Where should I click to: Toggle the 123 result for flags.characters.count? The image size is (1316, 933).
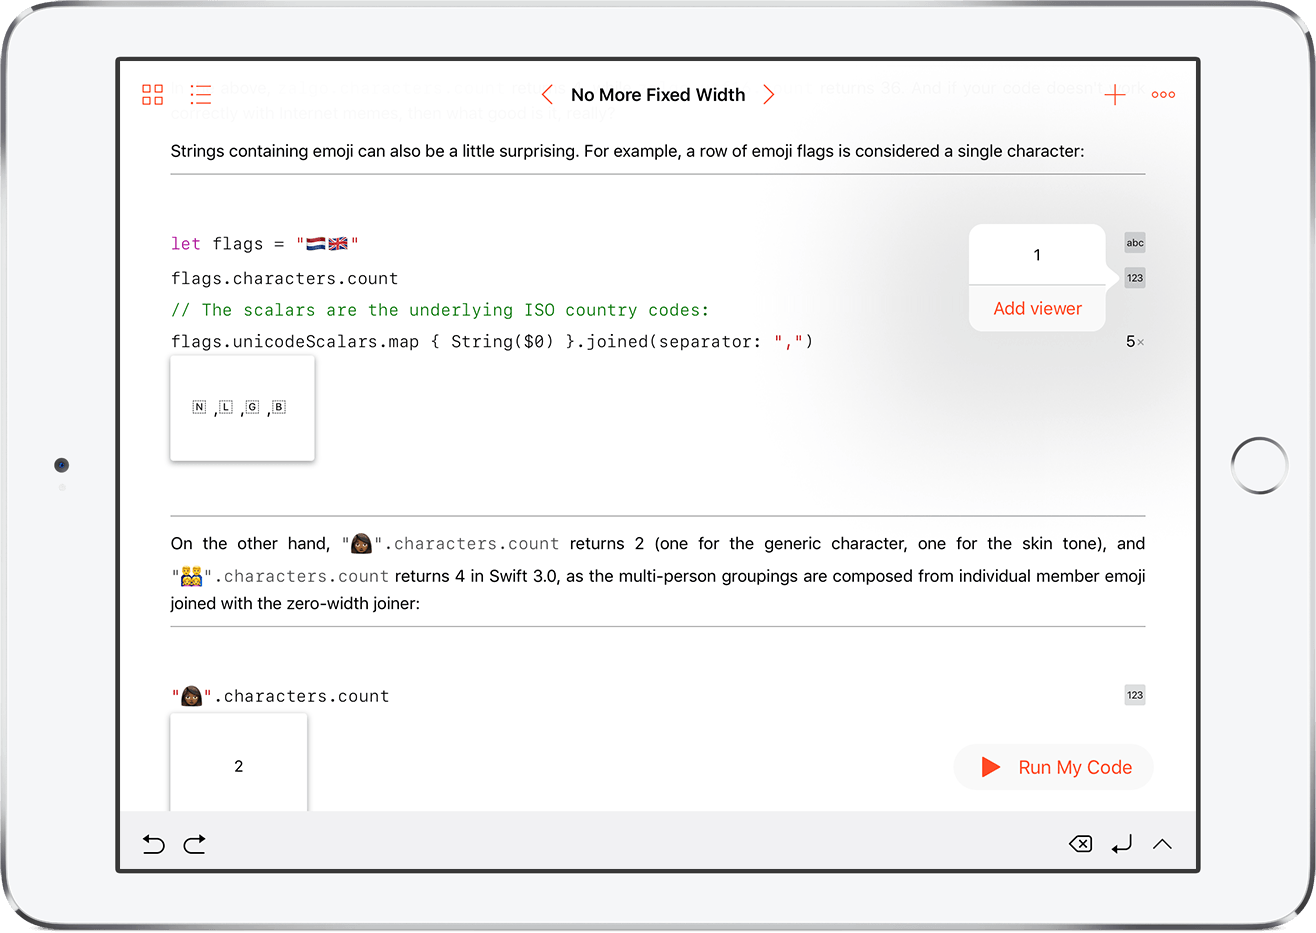click(x=1135, y=278)
